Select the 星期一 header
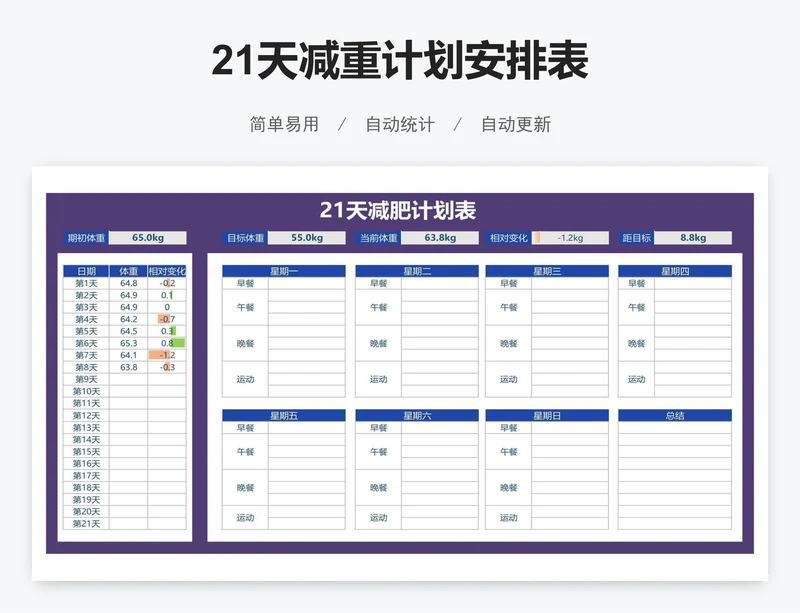The image size is (800, 613). click(284, 271)
